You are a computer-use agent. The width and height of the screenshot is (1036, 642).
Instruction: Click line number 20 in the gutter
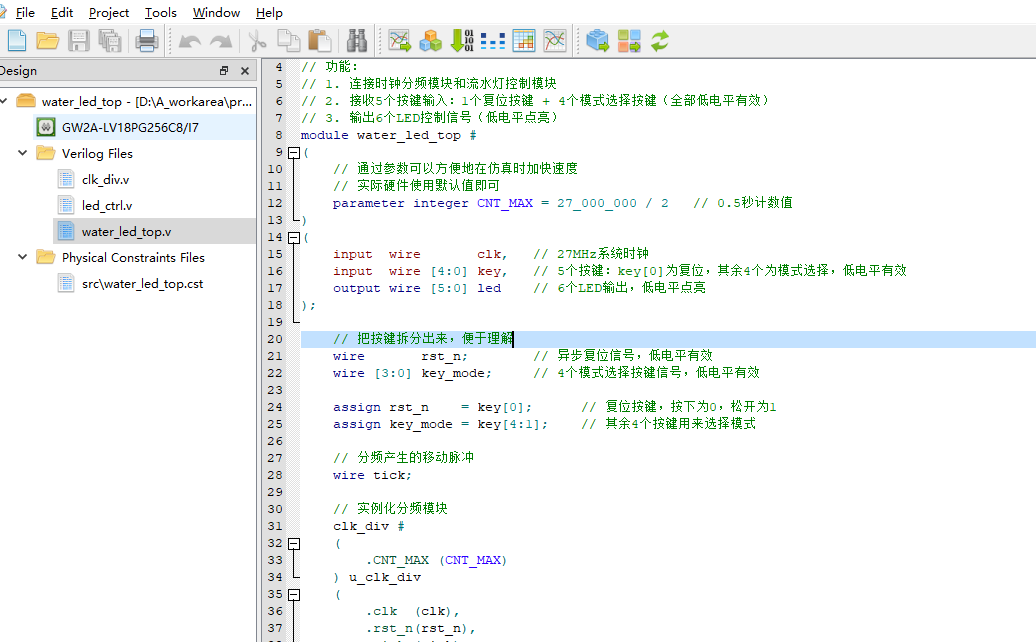point(275,339)
